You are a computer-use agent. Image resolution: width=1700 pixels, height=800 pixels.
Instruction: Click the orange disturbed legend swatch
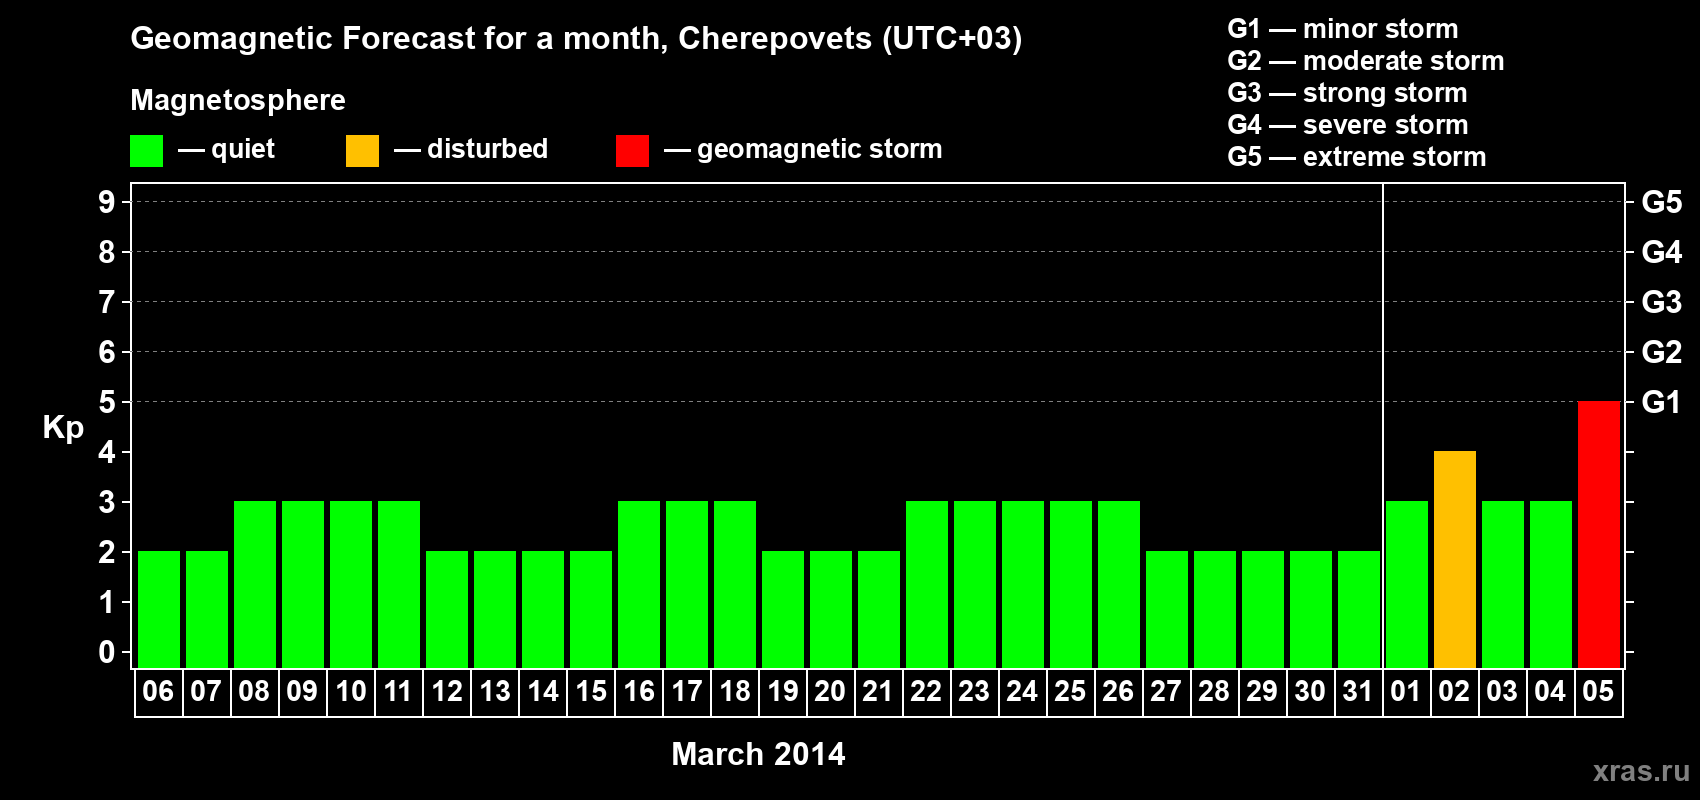coord(362,151)
